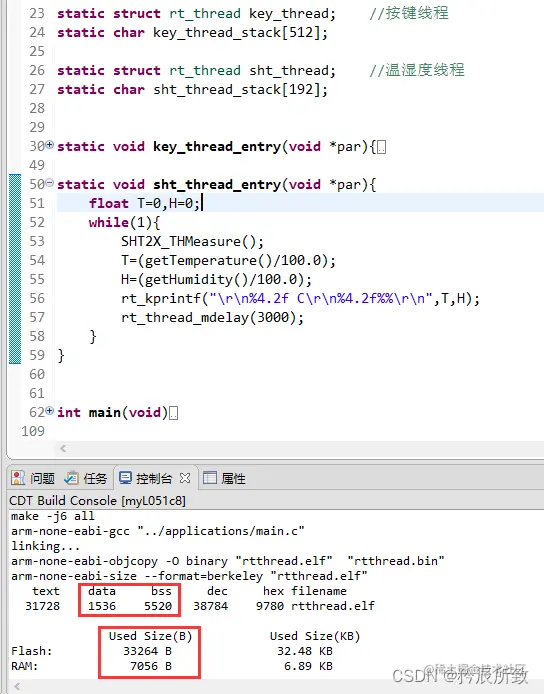
Task: Click line number 51 in the gutter
Action: (37, 203)
